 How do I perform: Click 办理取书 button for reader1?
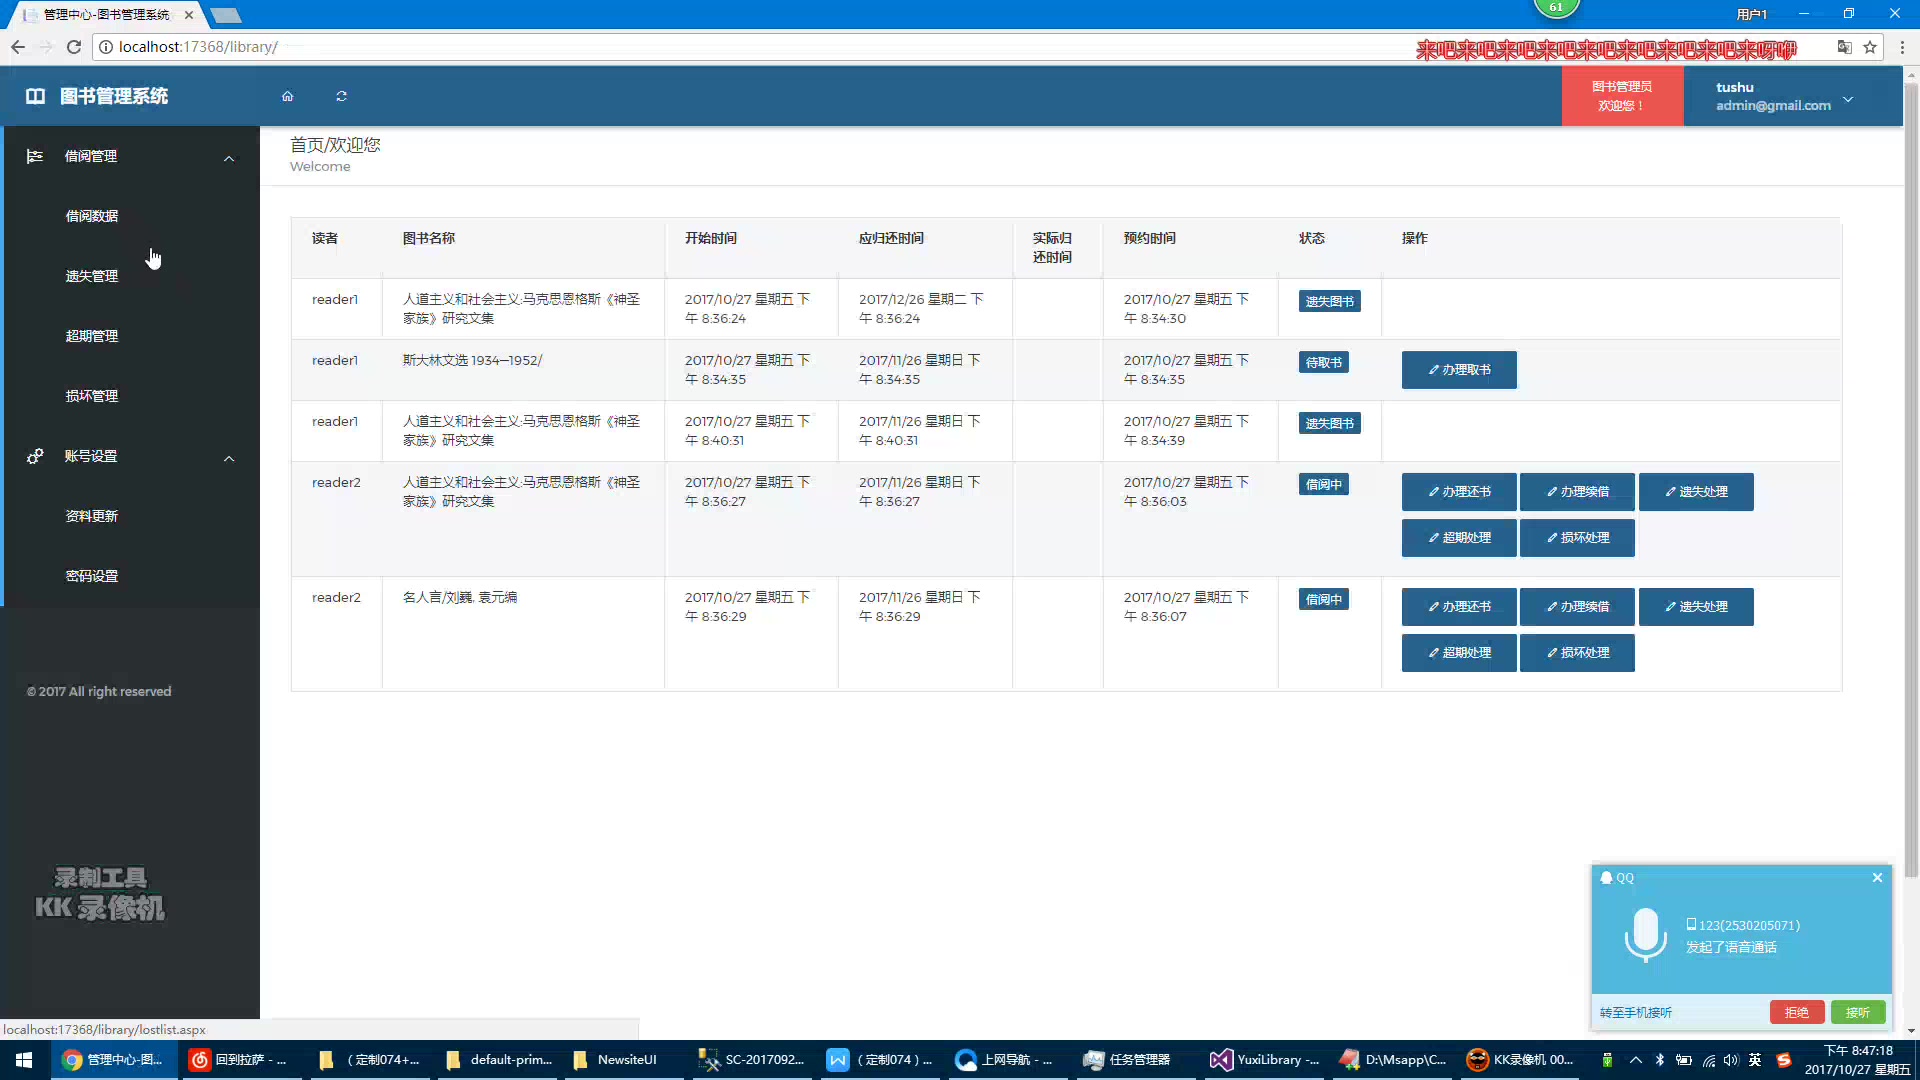1458,370
